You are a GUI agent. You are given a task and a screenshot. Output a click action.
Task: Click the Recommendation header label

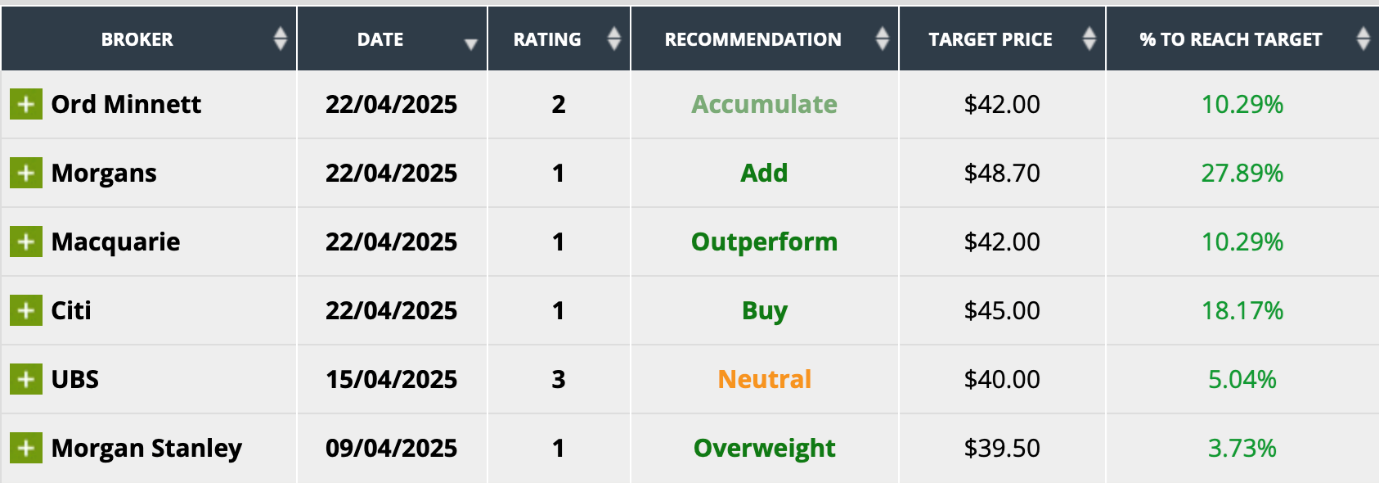[x=753, y=40]
